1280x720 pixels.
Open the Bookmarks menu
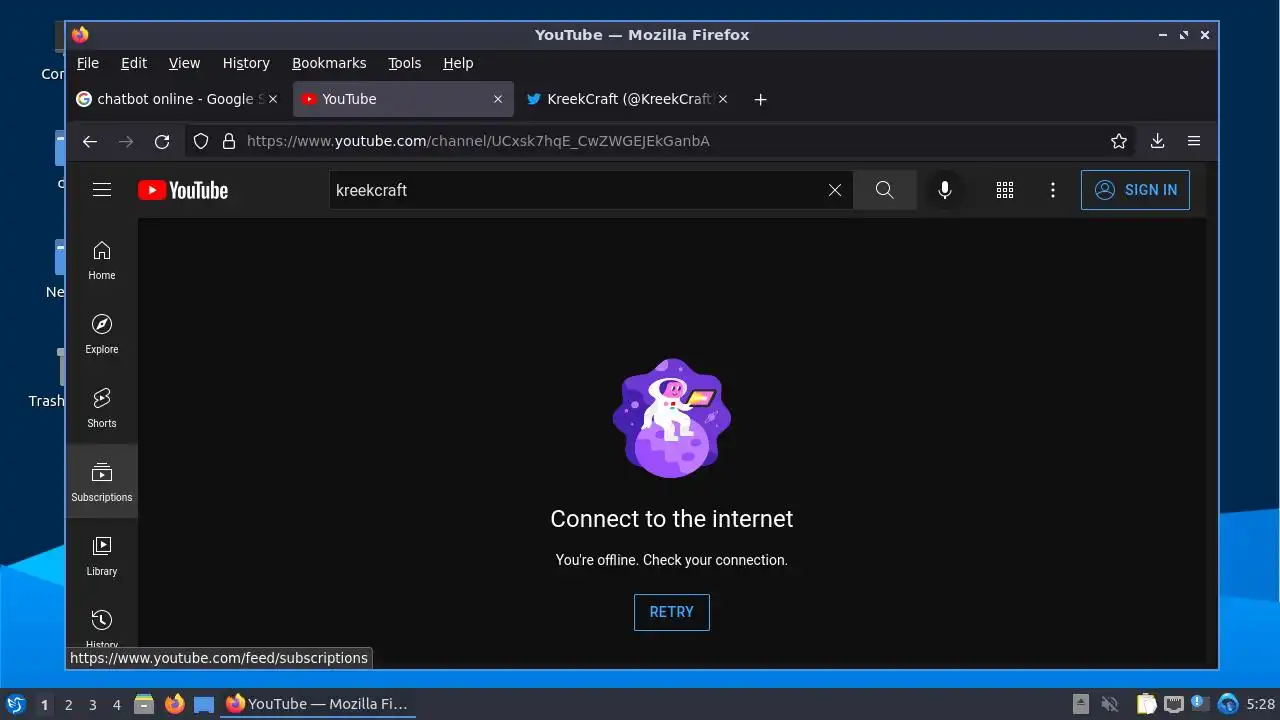pyautogui.click(x=329, y=63)
